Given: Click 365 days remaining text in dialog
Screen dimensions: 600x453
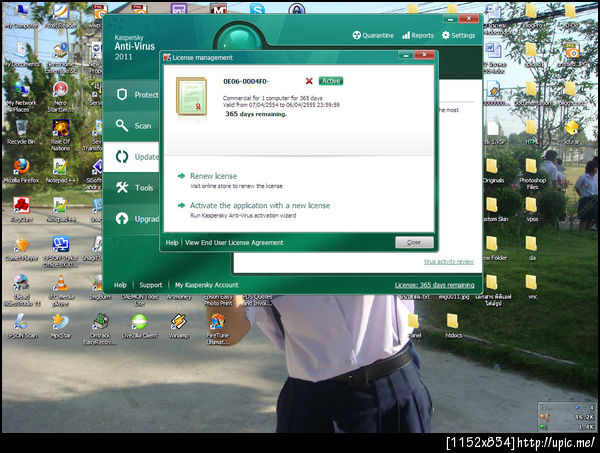Looking at the screenshot, I should pos(256,114).
